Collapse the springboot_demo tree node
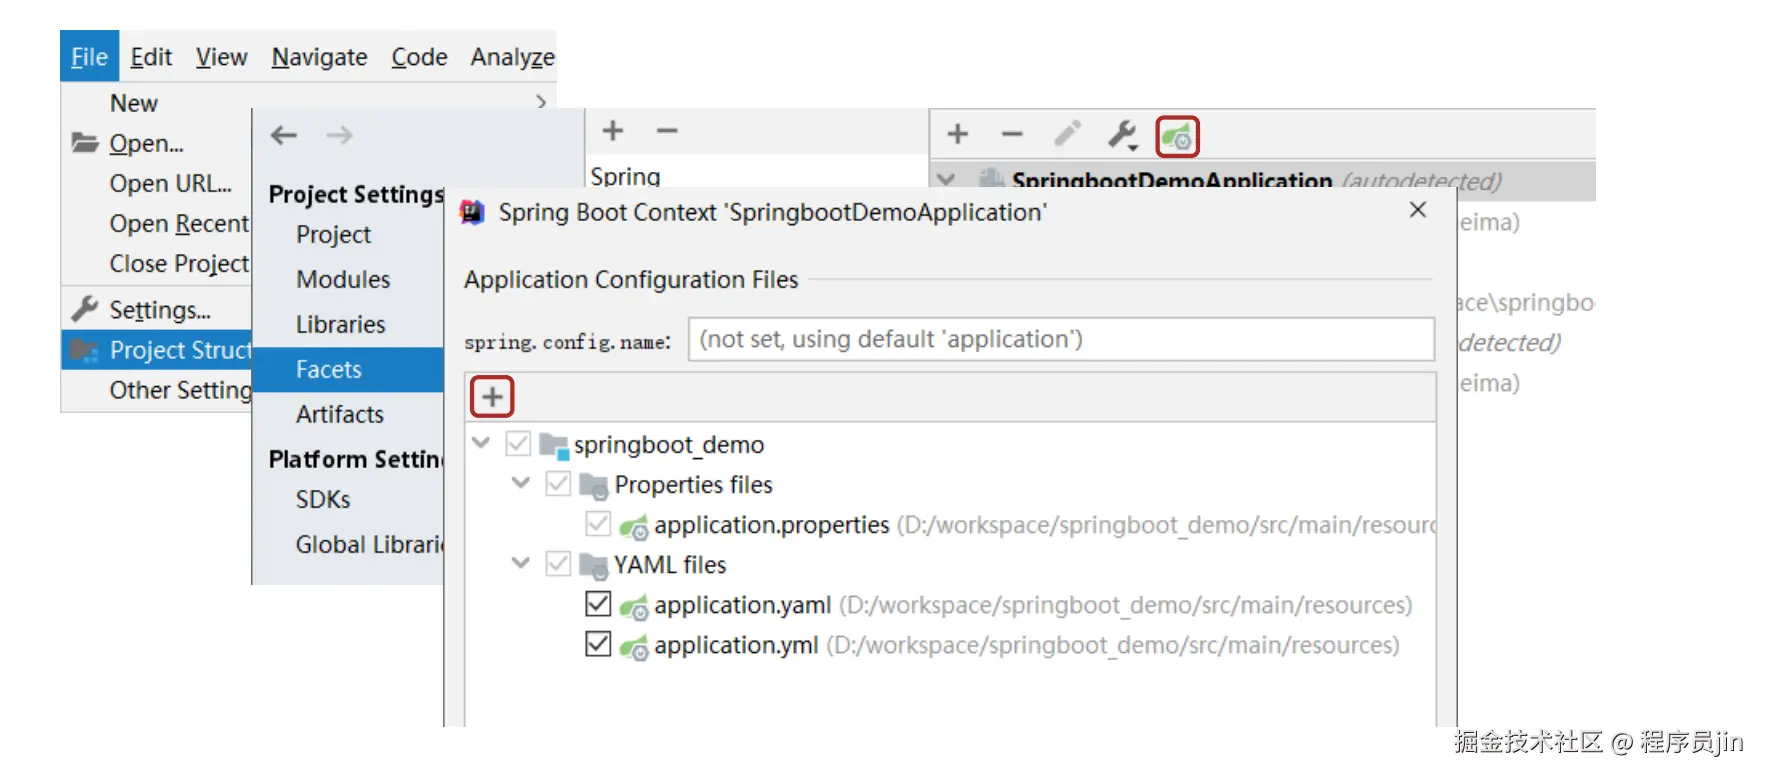The image size is (1767, 779). coord(481,442)
